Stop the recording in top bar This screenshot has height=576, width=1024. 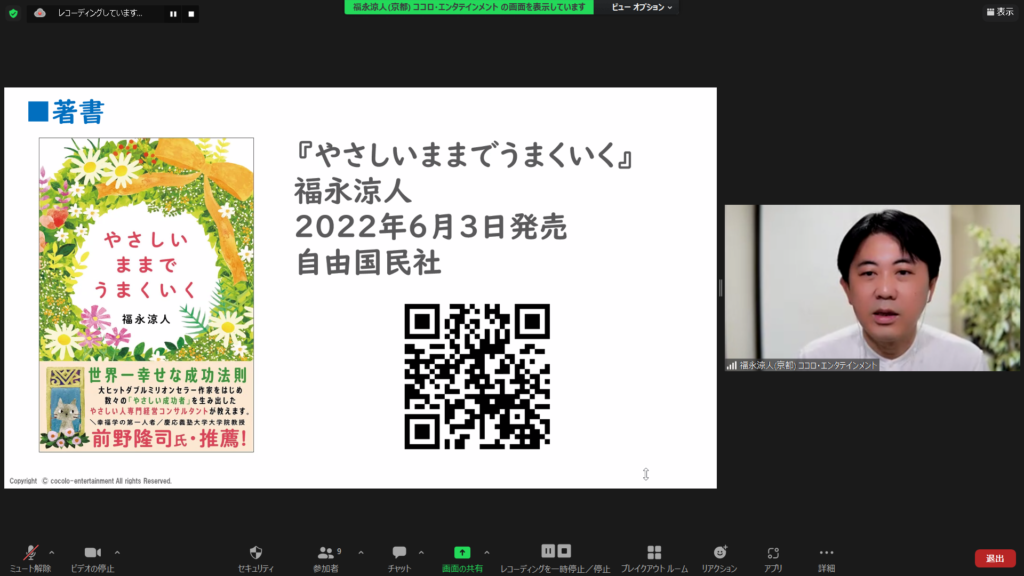point(191,14)
